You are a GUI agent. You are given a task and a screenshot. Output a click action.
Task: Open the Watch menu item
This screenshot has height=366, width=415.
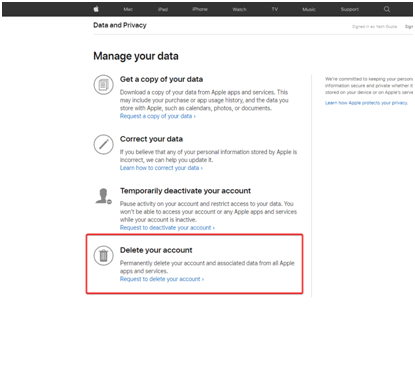239,9
